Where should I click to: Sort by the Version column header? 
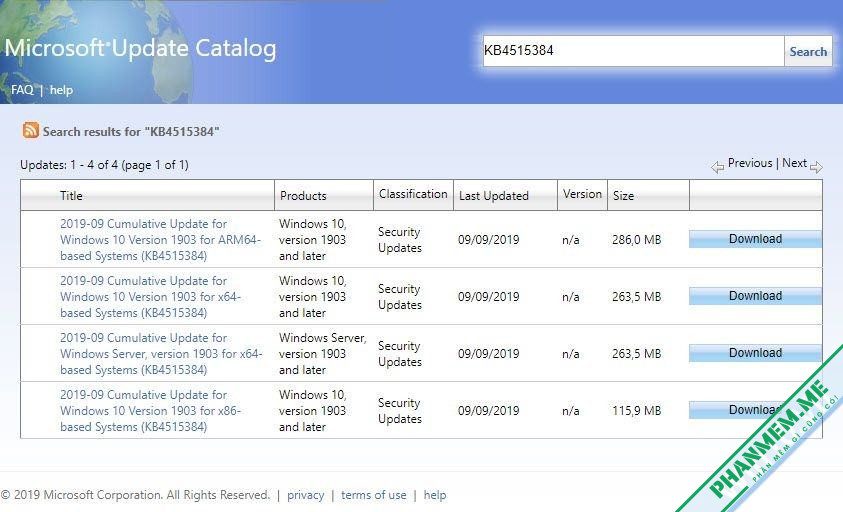(x=582, y=194)
